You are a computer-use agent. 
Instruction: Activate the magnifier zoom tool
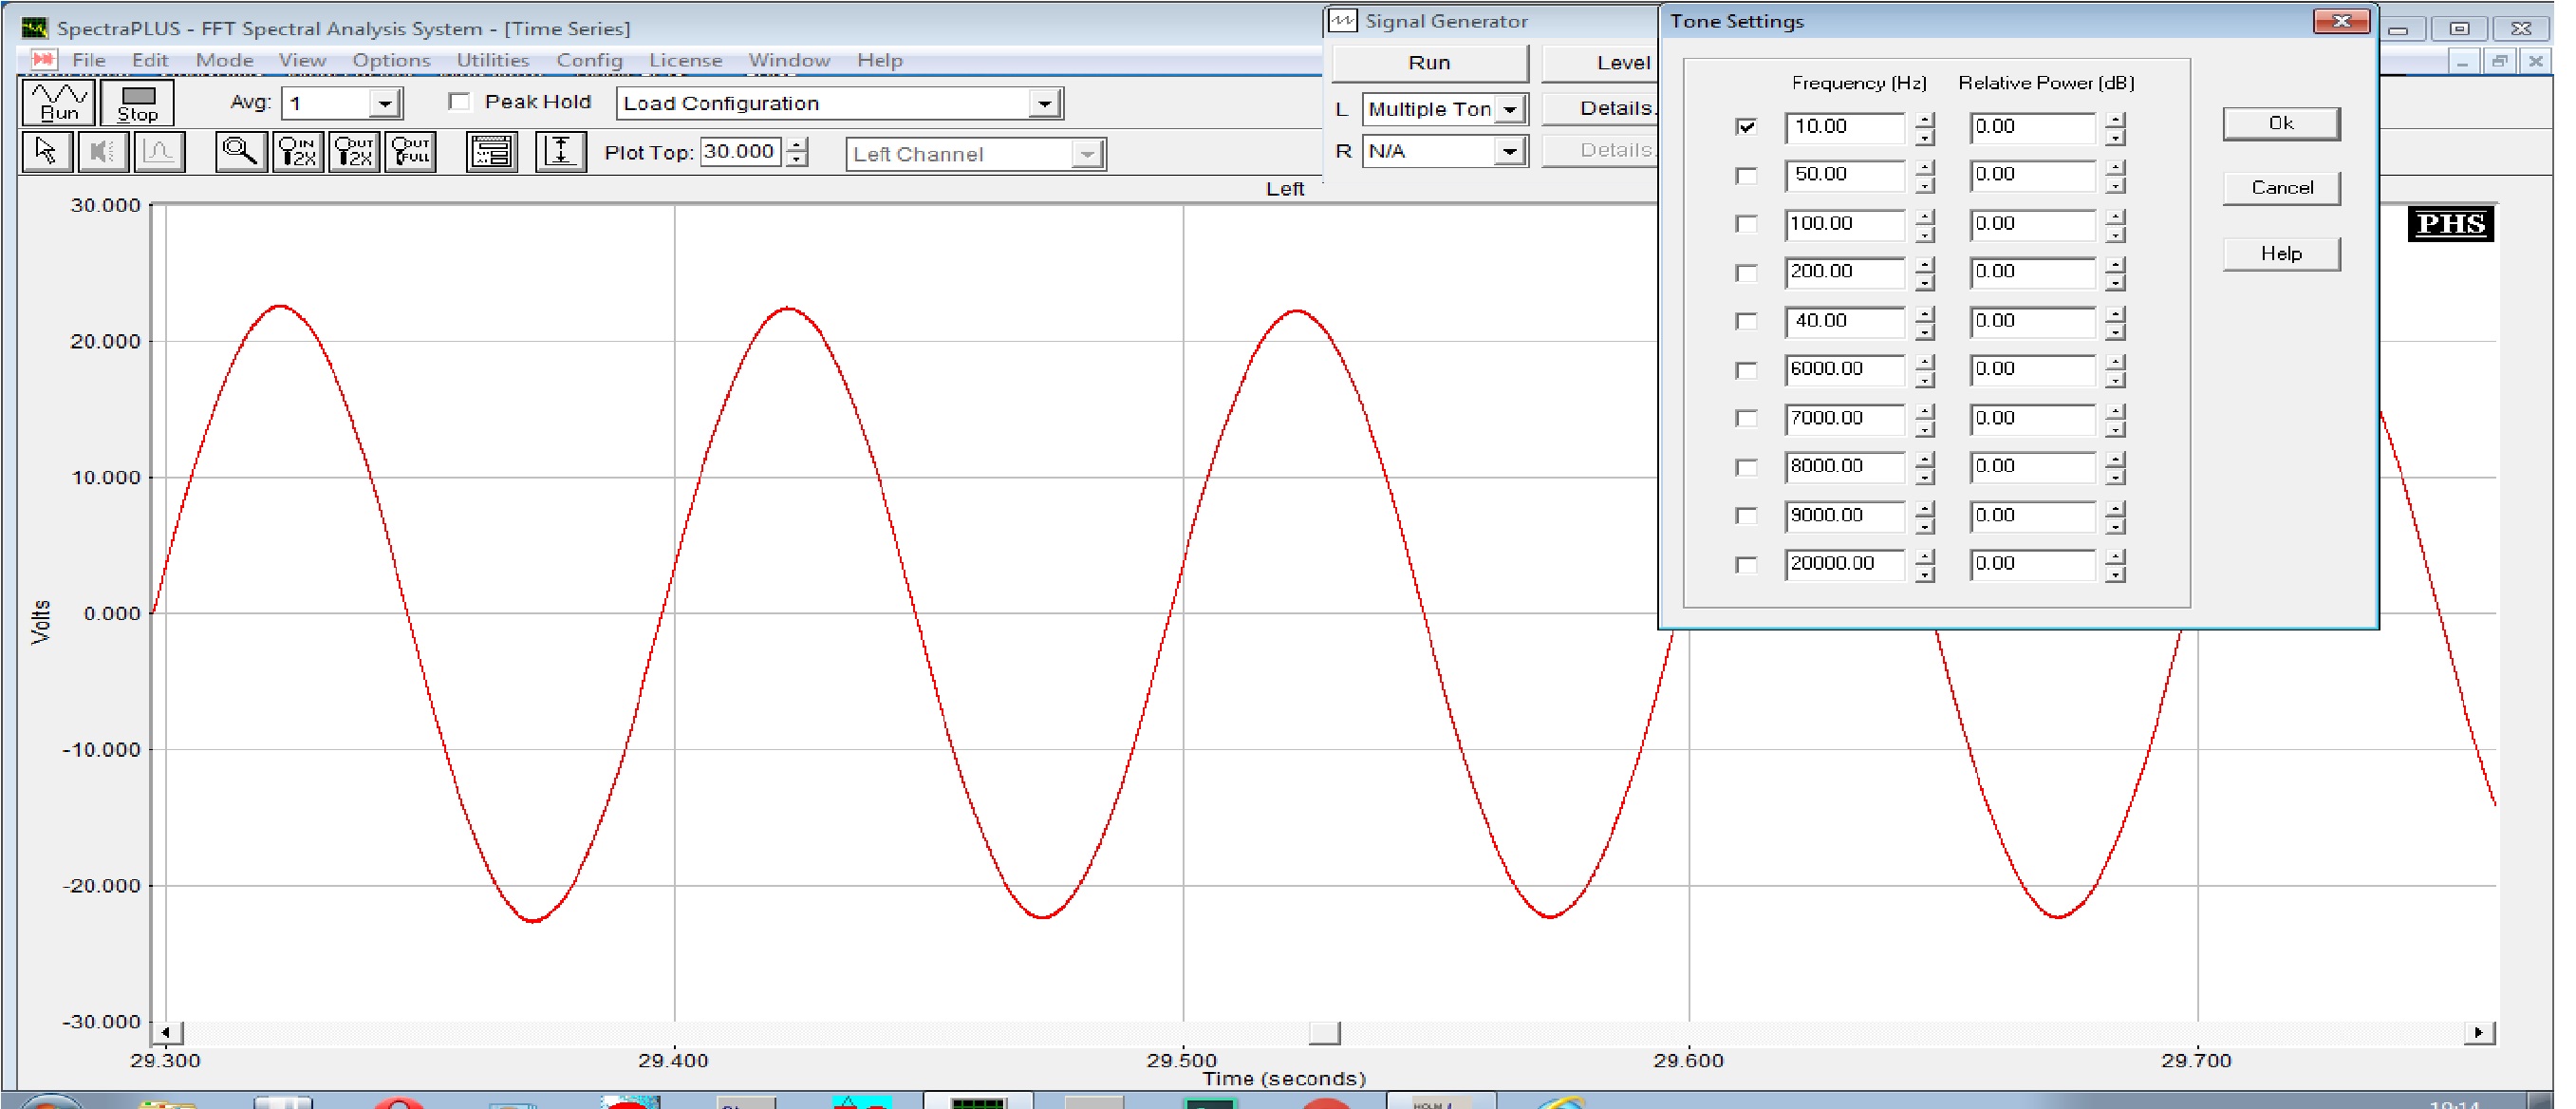click(240, 152)
